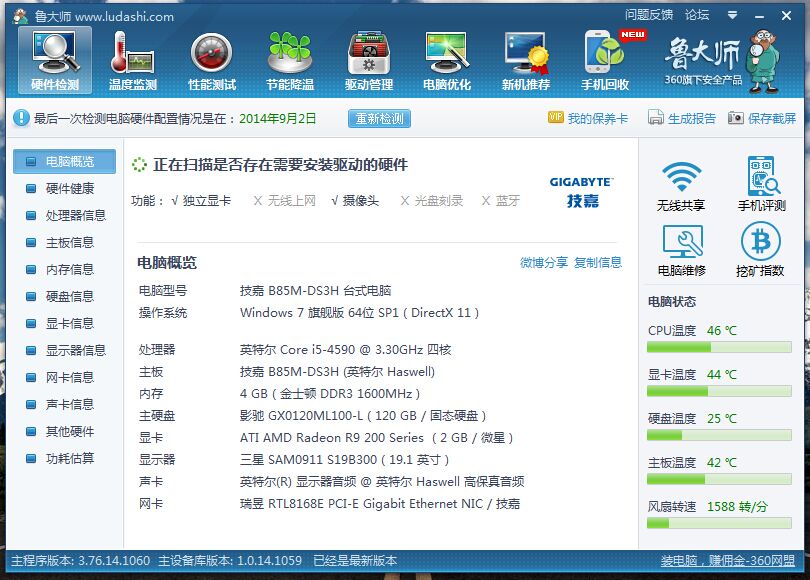The image size is (810, 580).
Task: Click the CPU温度 progress bar
Action: click(x=719, y=348)
